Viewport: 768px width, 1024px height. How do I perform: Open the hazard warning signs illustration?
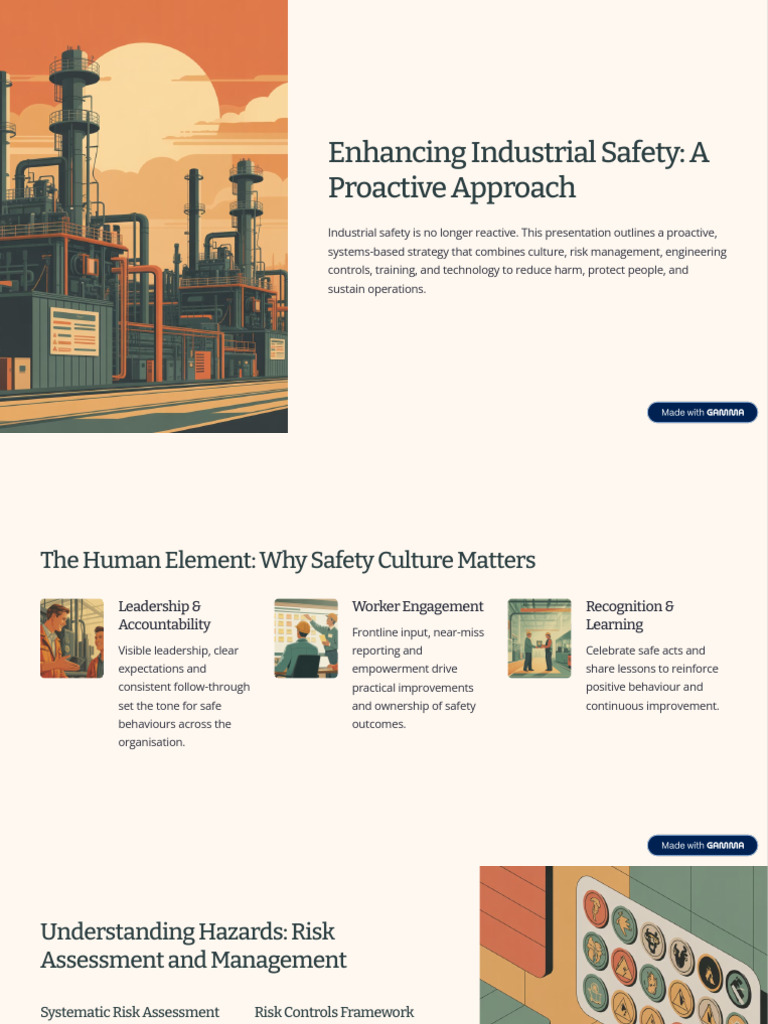point(624,945)
